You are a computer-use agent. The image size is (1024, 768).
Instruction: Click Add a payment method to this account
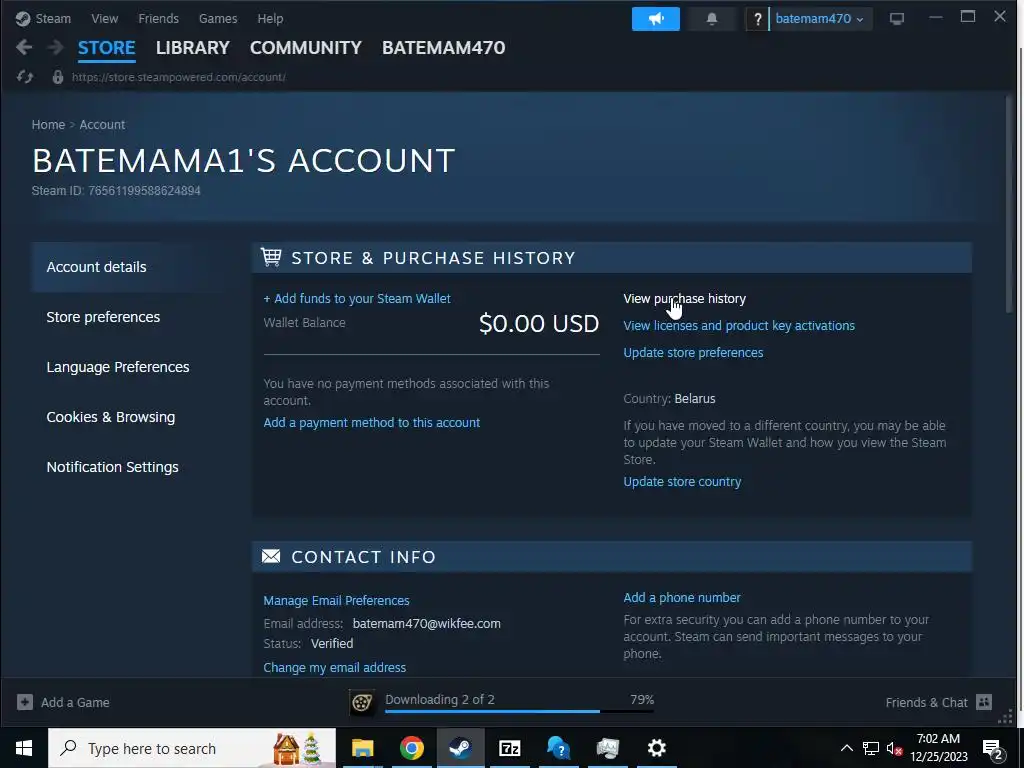click(x=372, y=423)
